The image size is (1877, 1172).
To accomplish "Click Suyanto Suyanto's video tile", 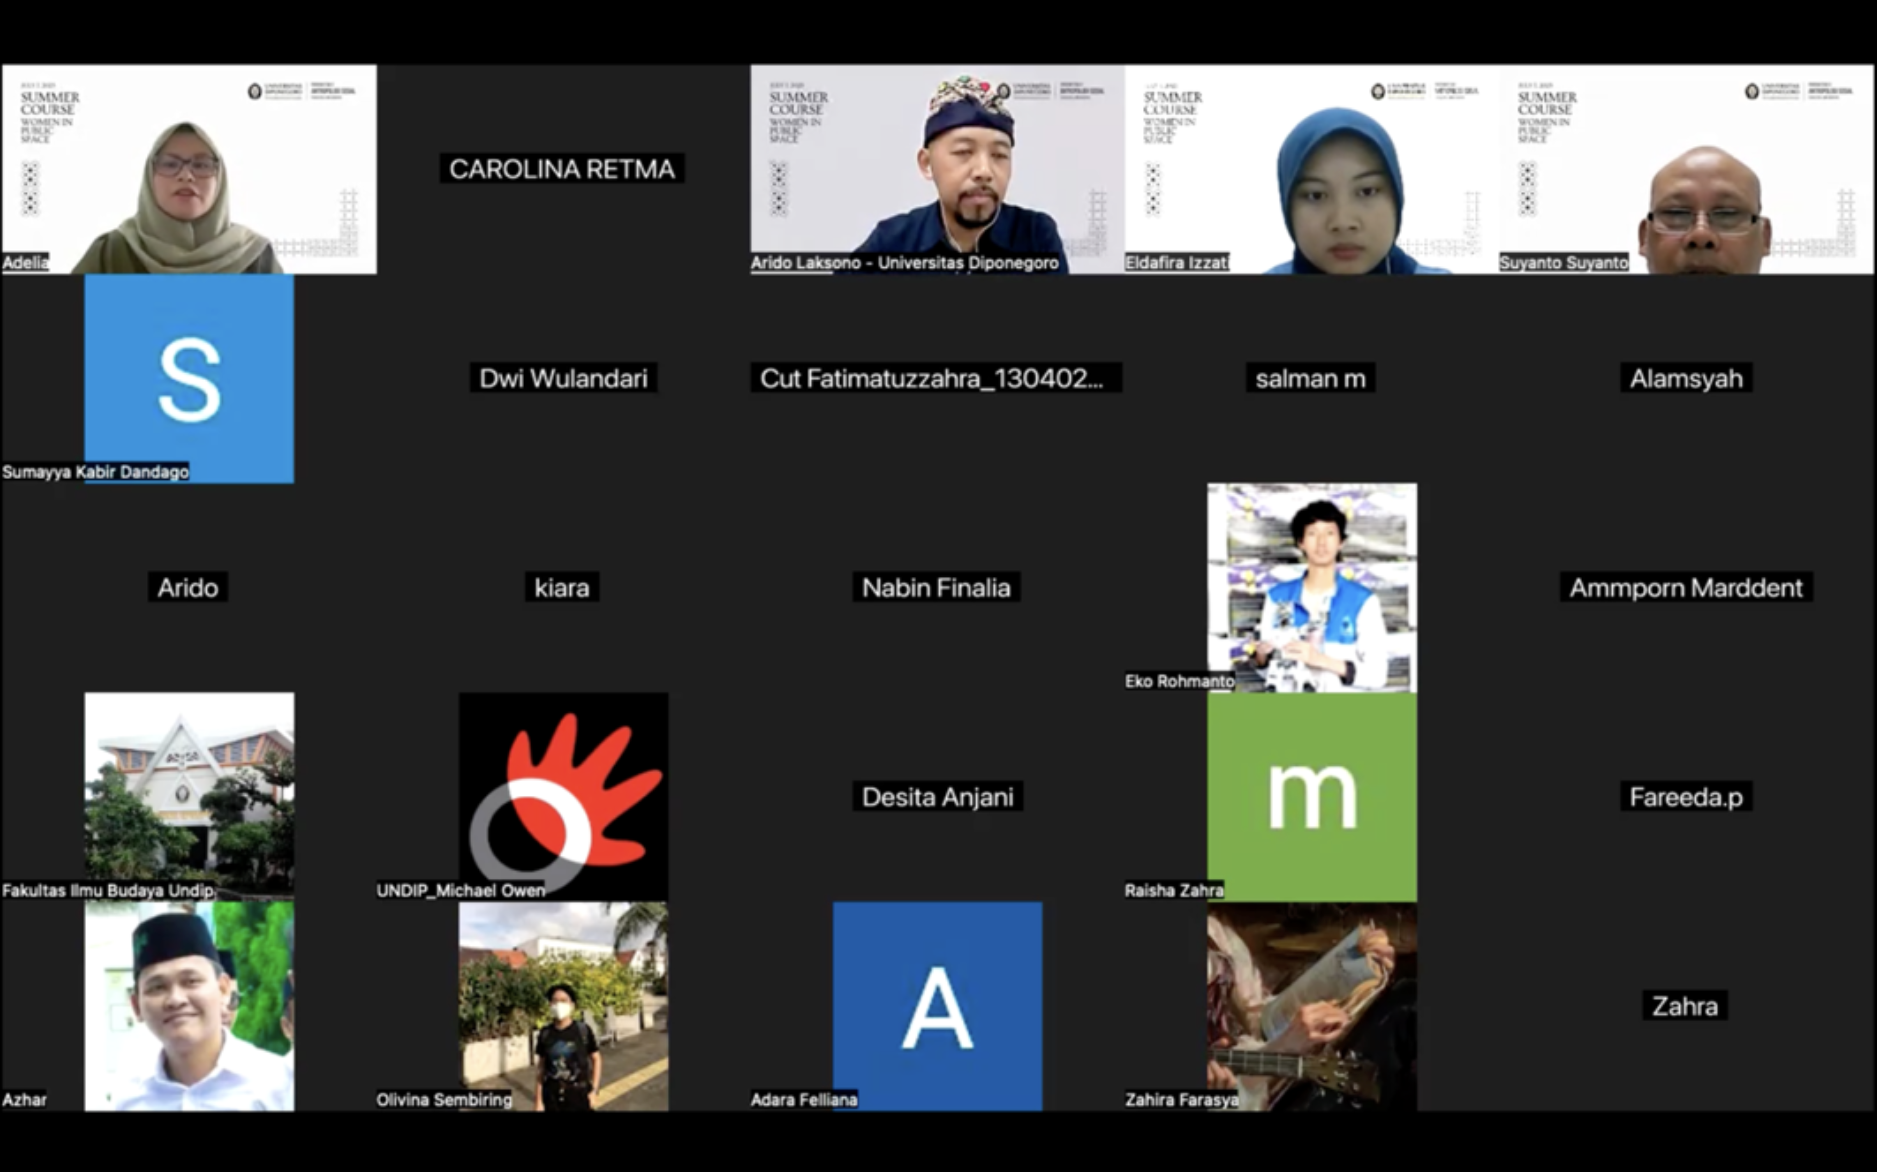I will pyautogui.click(x=1686, y=169).
